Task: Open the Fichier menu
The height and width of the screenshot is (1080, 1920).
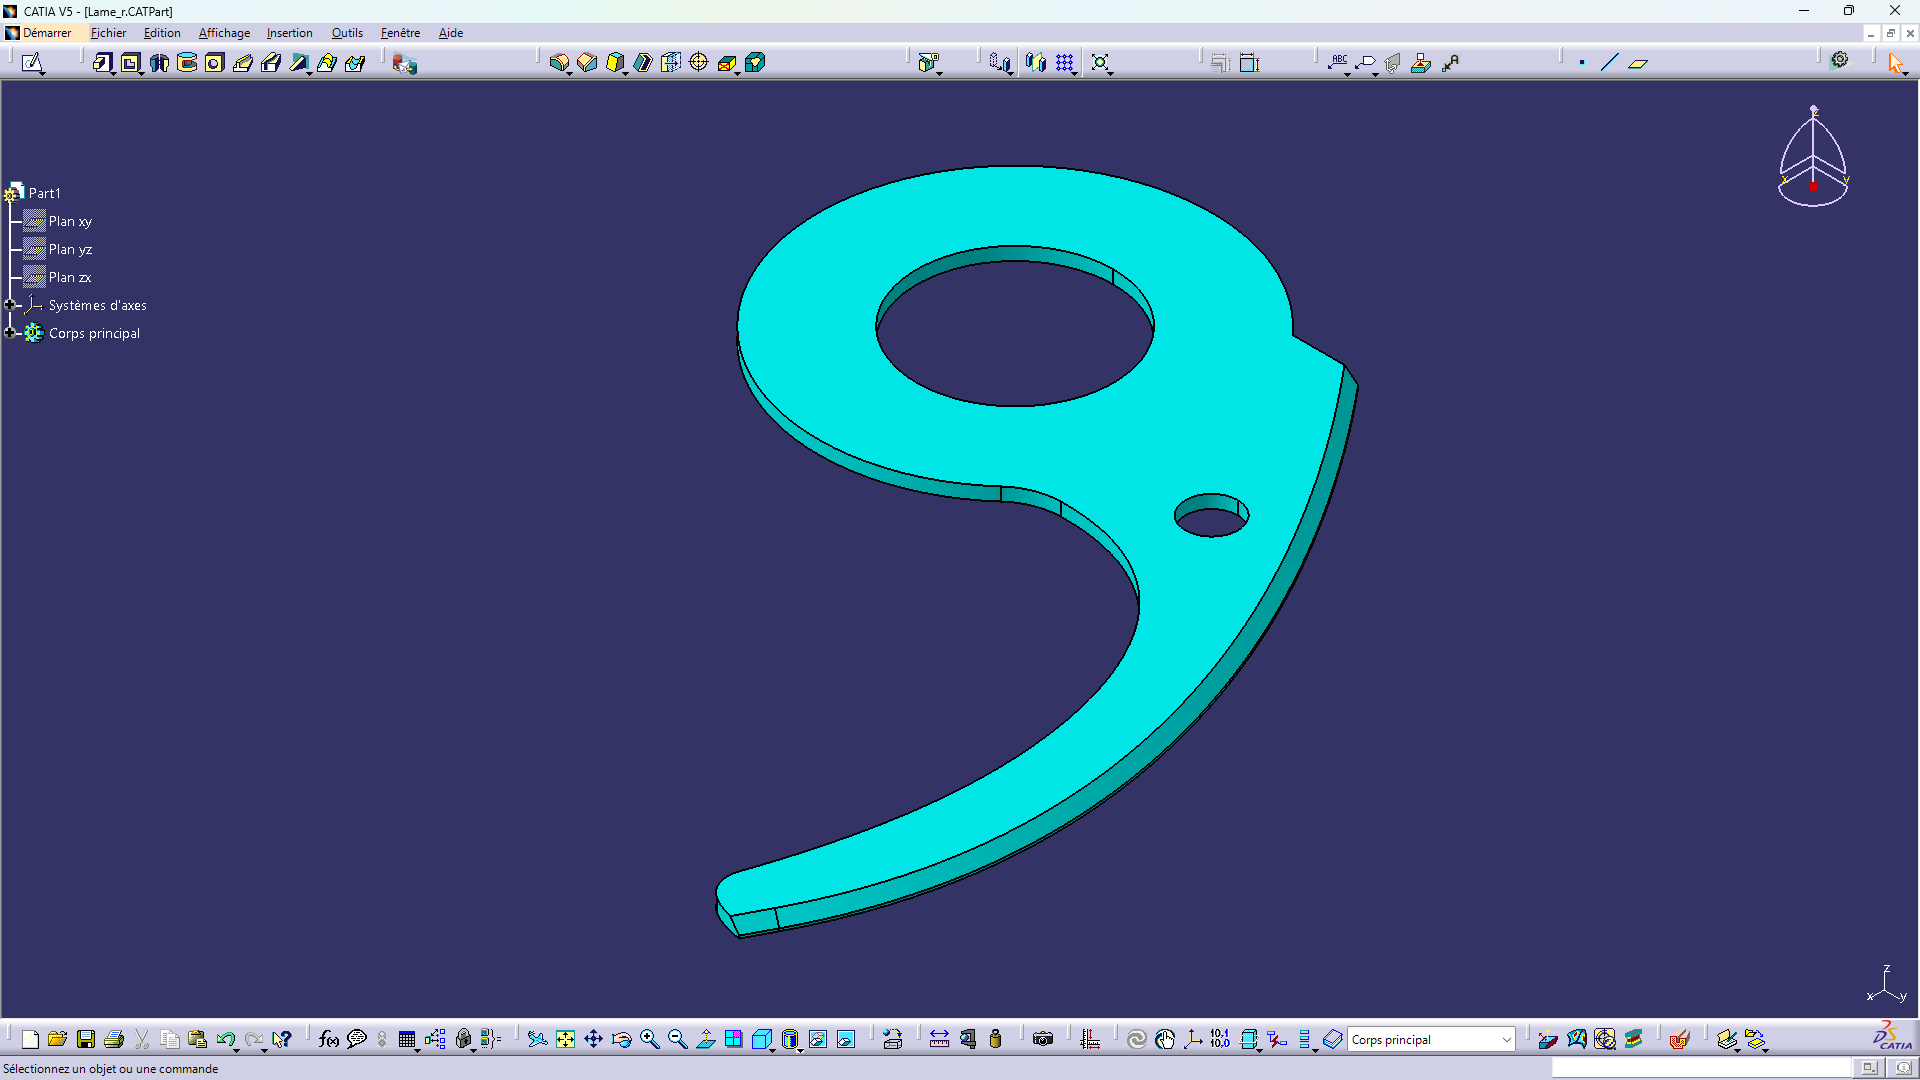Action: click(x=108, y=33)
